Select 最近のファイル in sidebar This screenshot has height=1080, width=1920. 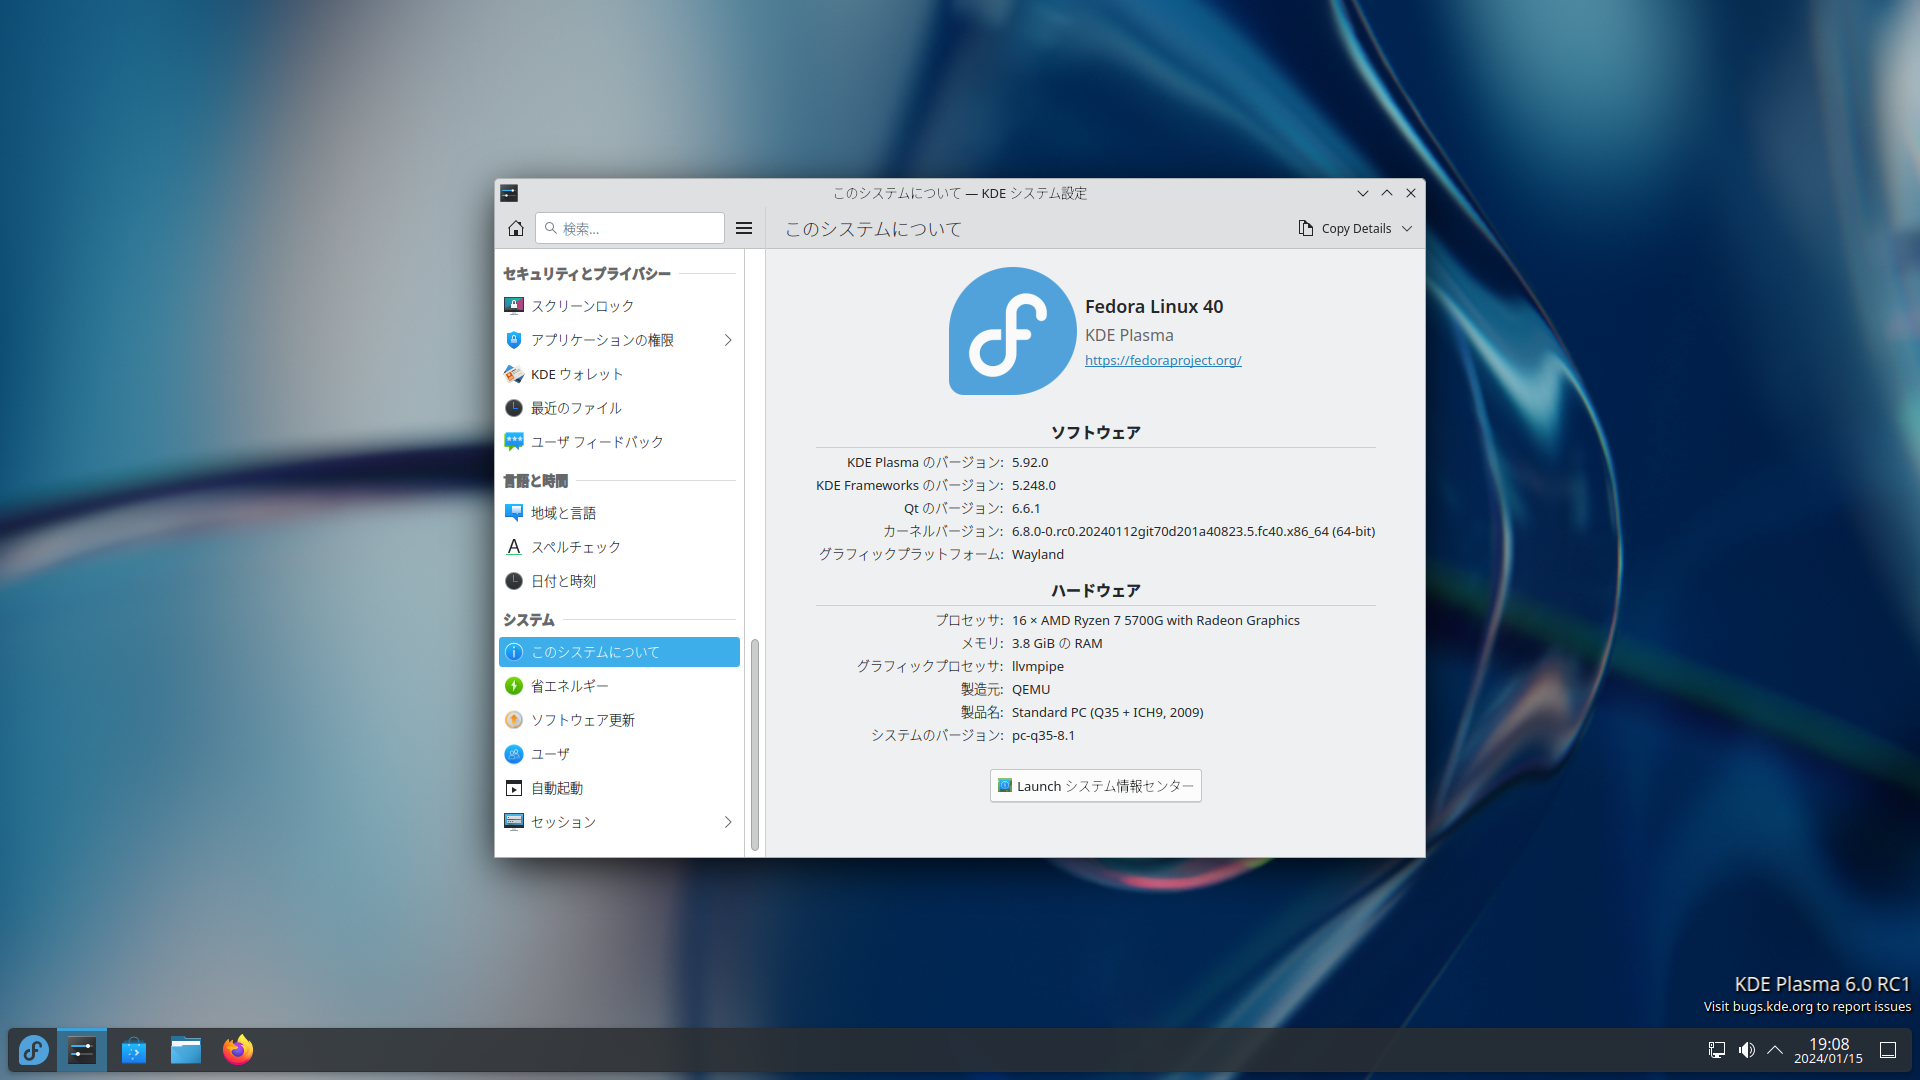coord(576,408)
